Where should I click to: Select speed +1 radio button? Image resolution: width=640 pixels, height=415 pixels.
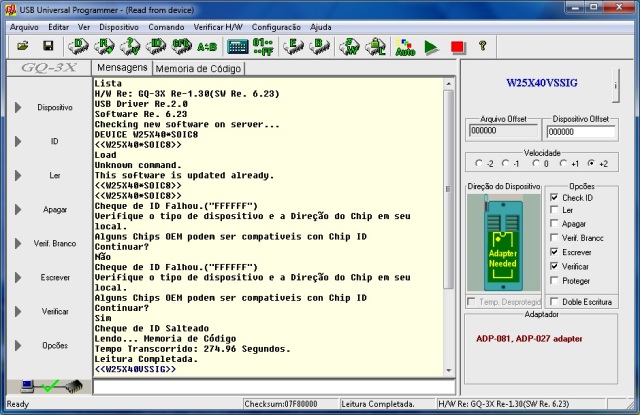(564, 163)
